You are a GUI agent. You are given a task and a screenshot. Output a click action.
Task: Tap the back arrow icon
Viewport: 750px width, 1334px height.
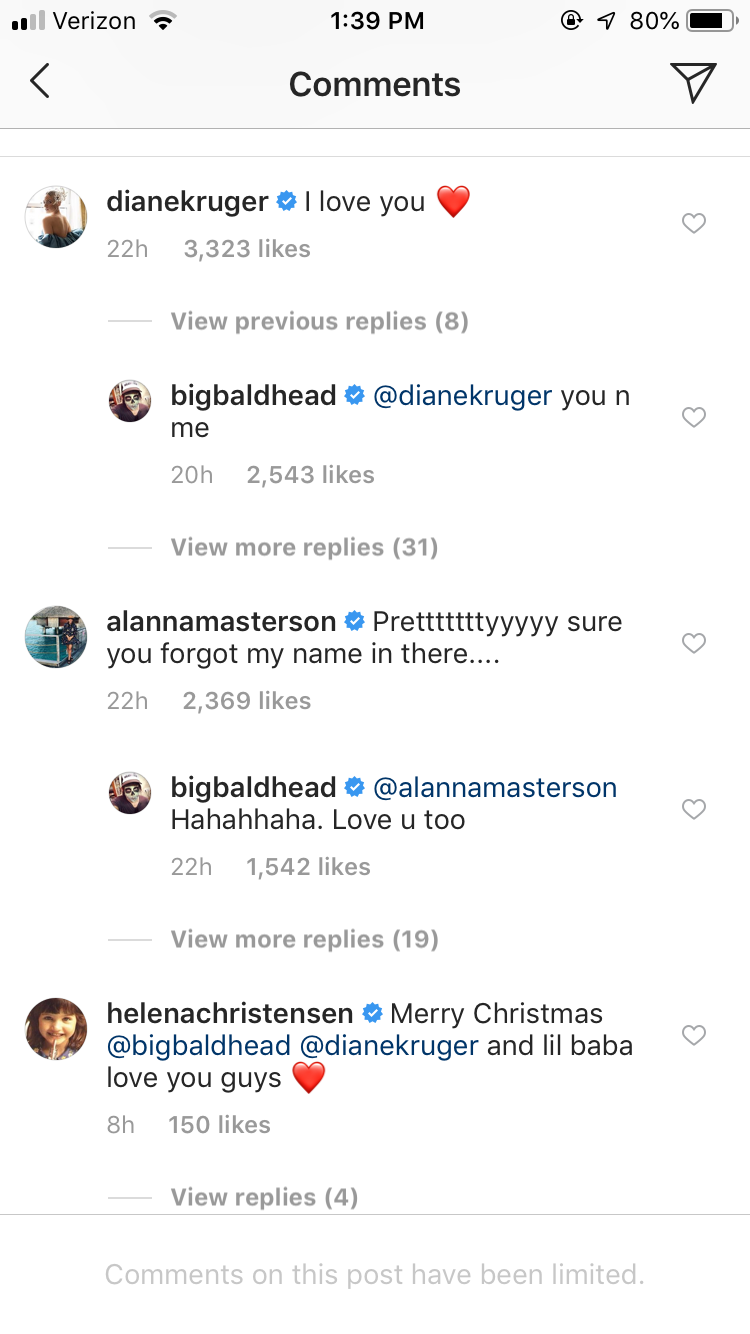click(40, 82)
